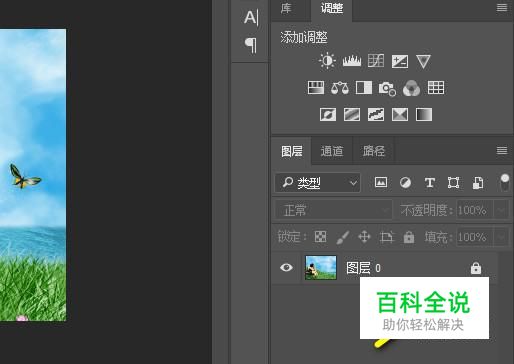Expand the 不透明度 opacity slider arrow

point(501,210)
